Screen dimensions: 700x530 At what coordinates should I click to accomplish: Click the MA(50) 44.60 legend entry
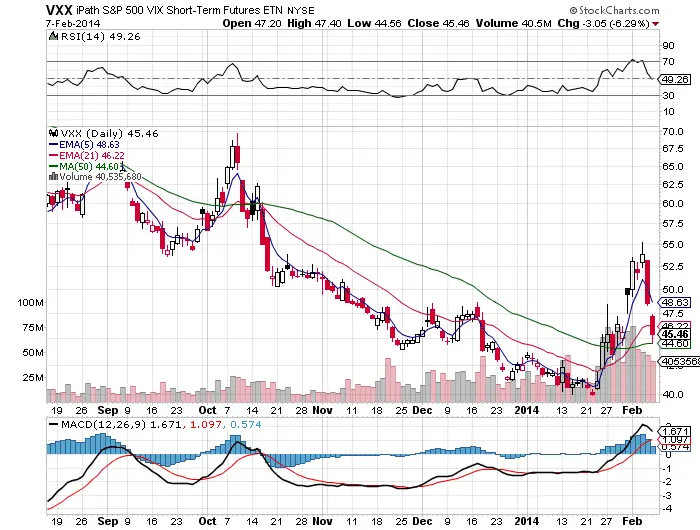click(x=91, y=167)
